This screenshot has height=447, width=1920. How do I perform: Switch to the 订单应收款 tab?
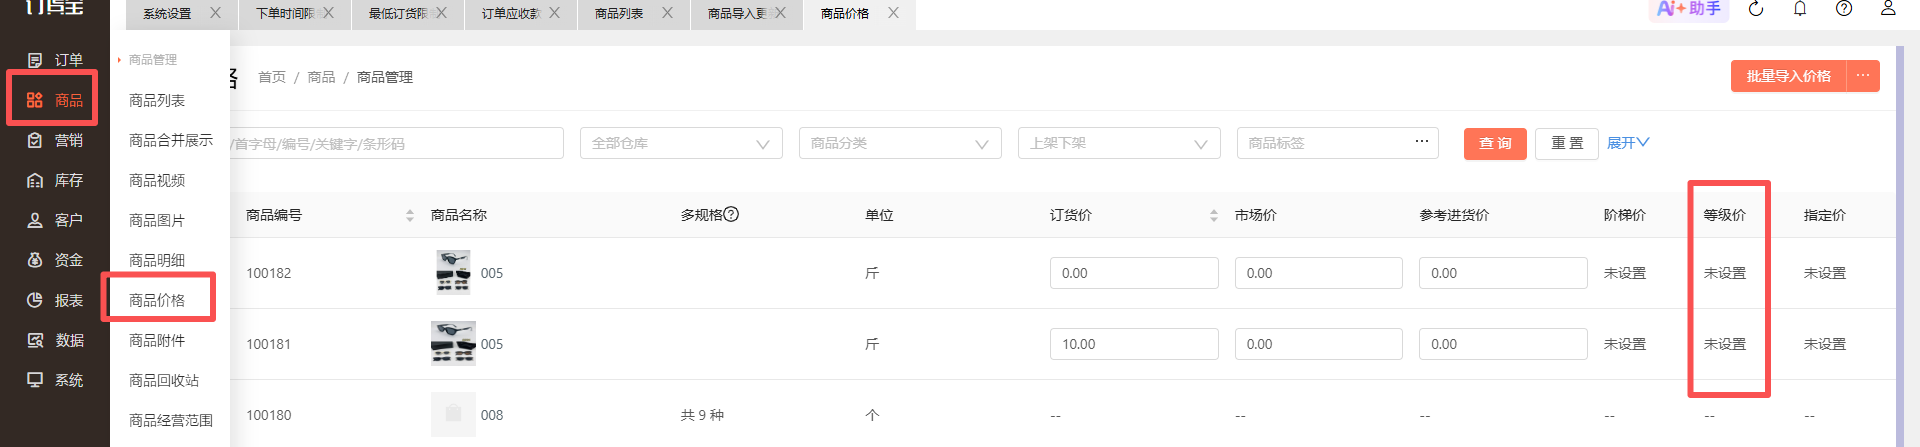511,14
